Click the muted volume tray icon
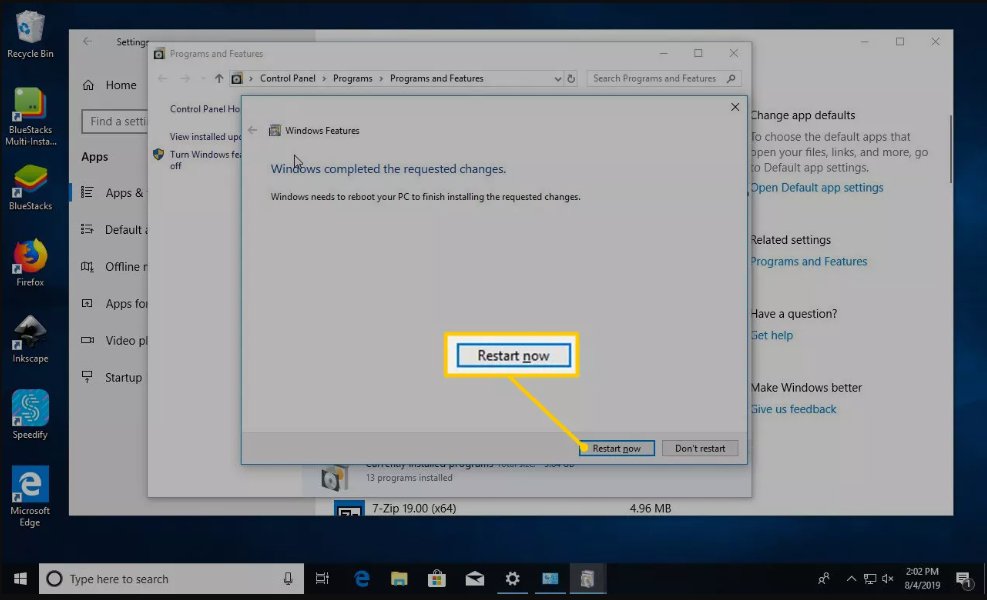 click(888, 579)
